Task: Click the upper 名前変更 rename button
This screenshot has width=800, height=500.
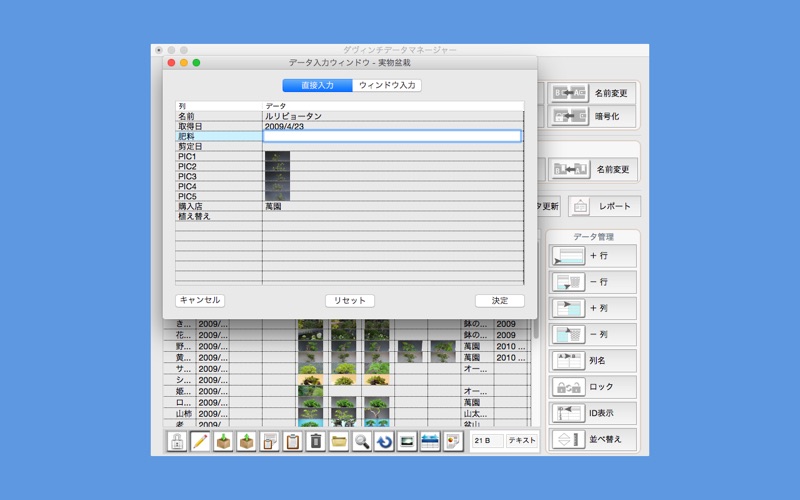Action: pyautogui.click(x=592, y=93)
